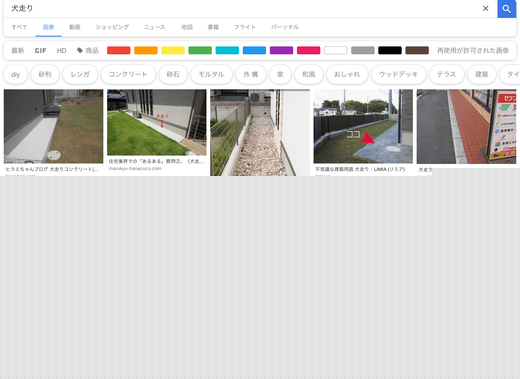520x379 pixels.
Task: Click the blue search magnifier button
Action: click(507, 9)
